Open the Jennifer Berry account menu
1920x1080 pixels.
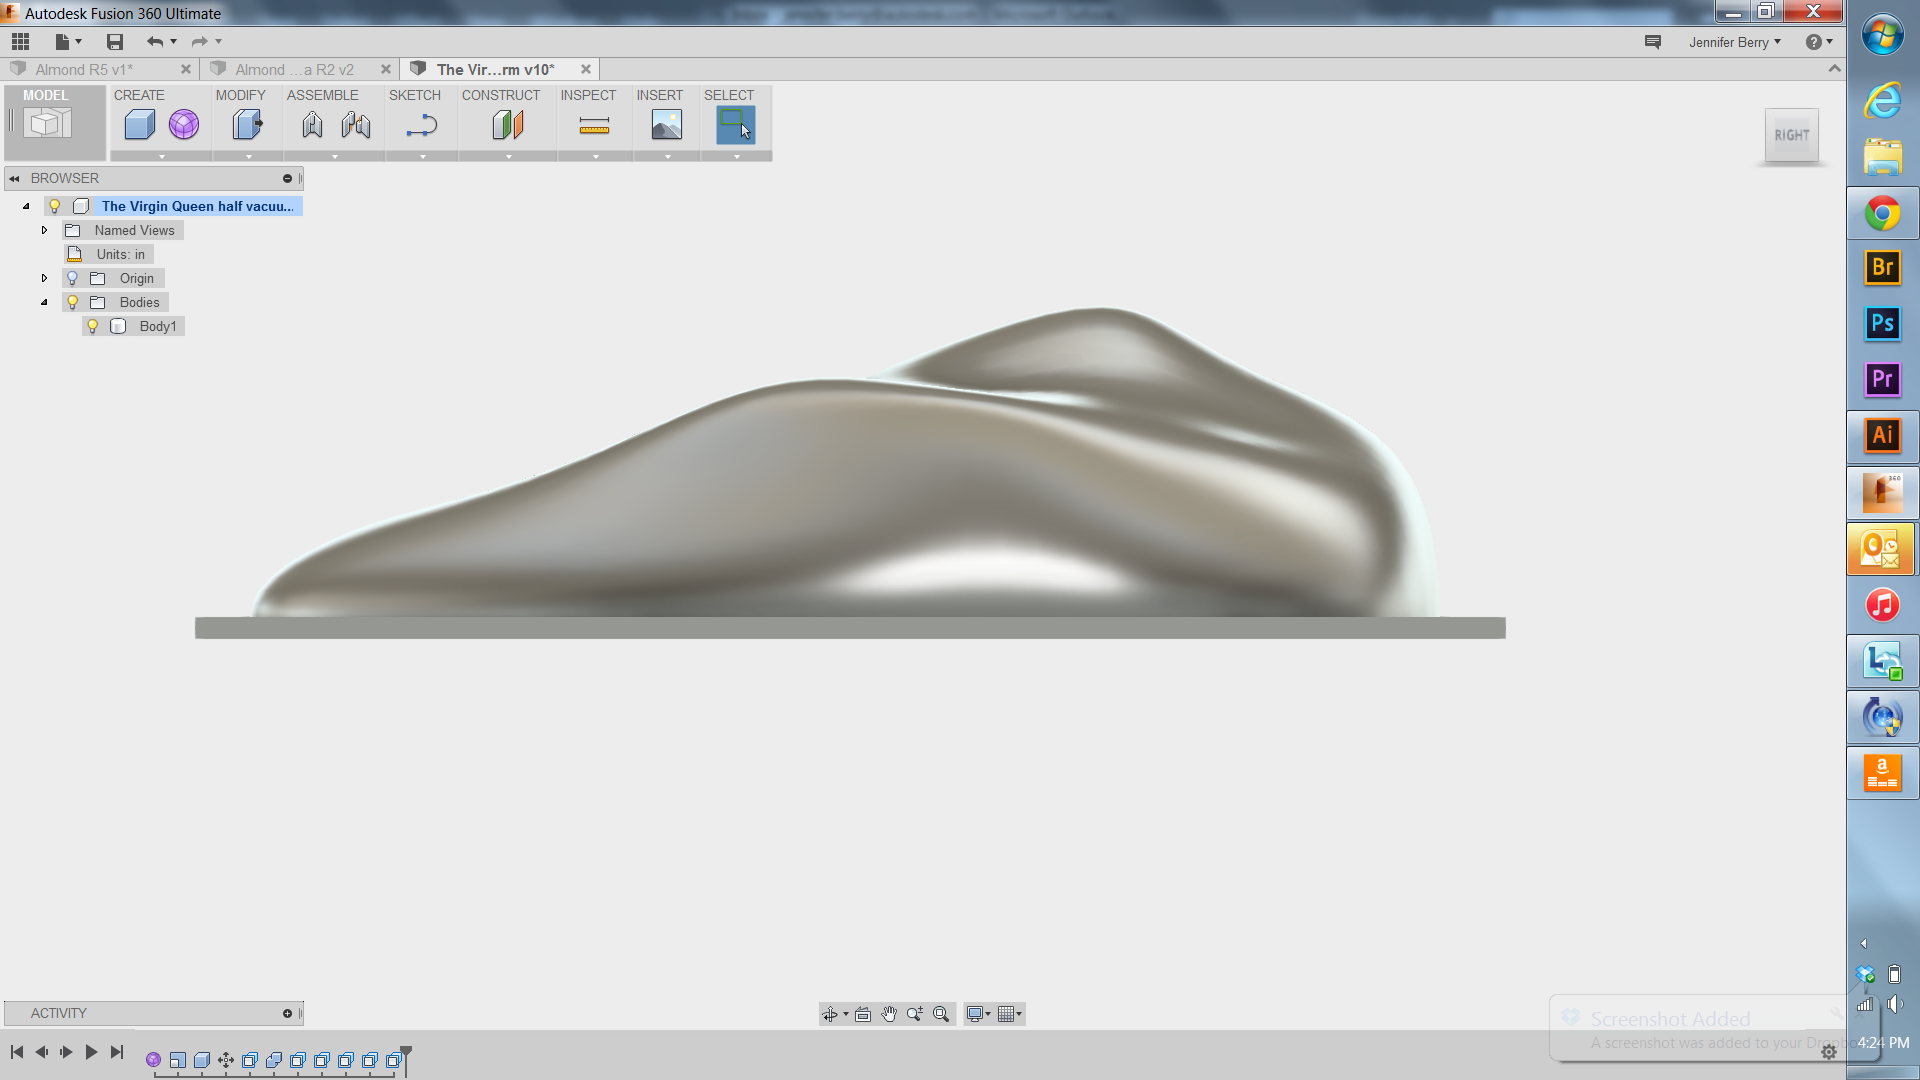point(1735,42)
